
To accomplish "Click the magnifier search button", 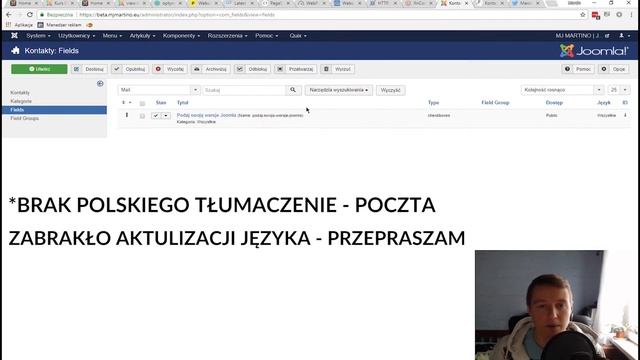I will click(x=293, y=90).
